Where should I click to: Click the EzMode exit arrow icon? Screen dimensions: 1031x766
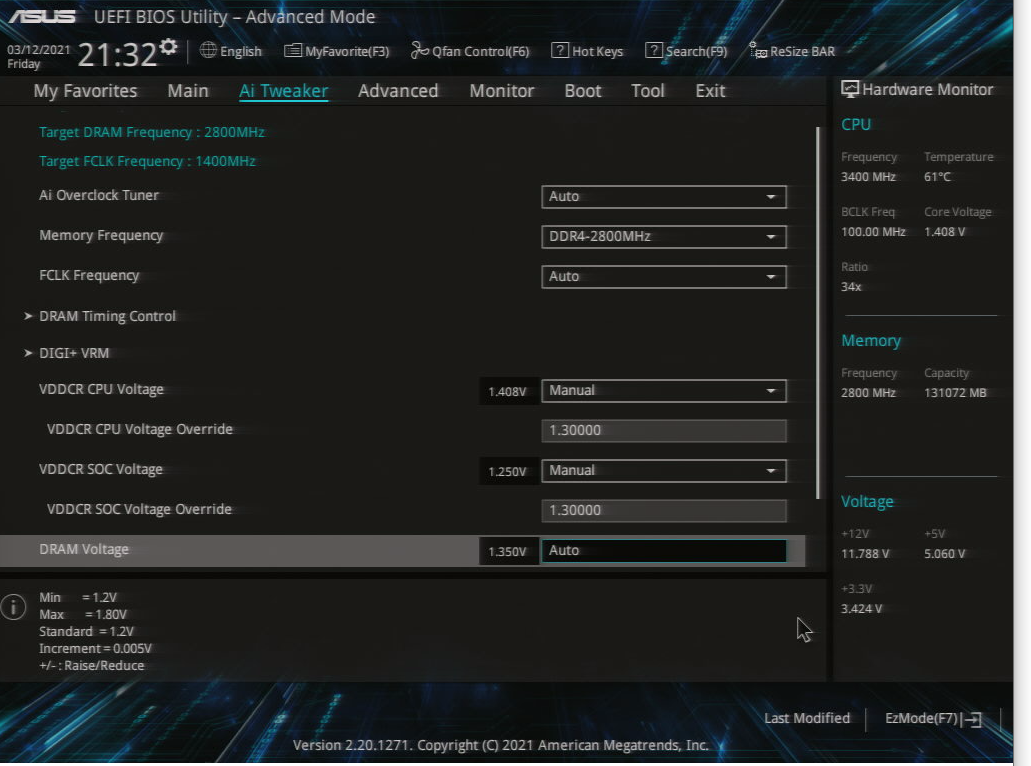[972, 720]
